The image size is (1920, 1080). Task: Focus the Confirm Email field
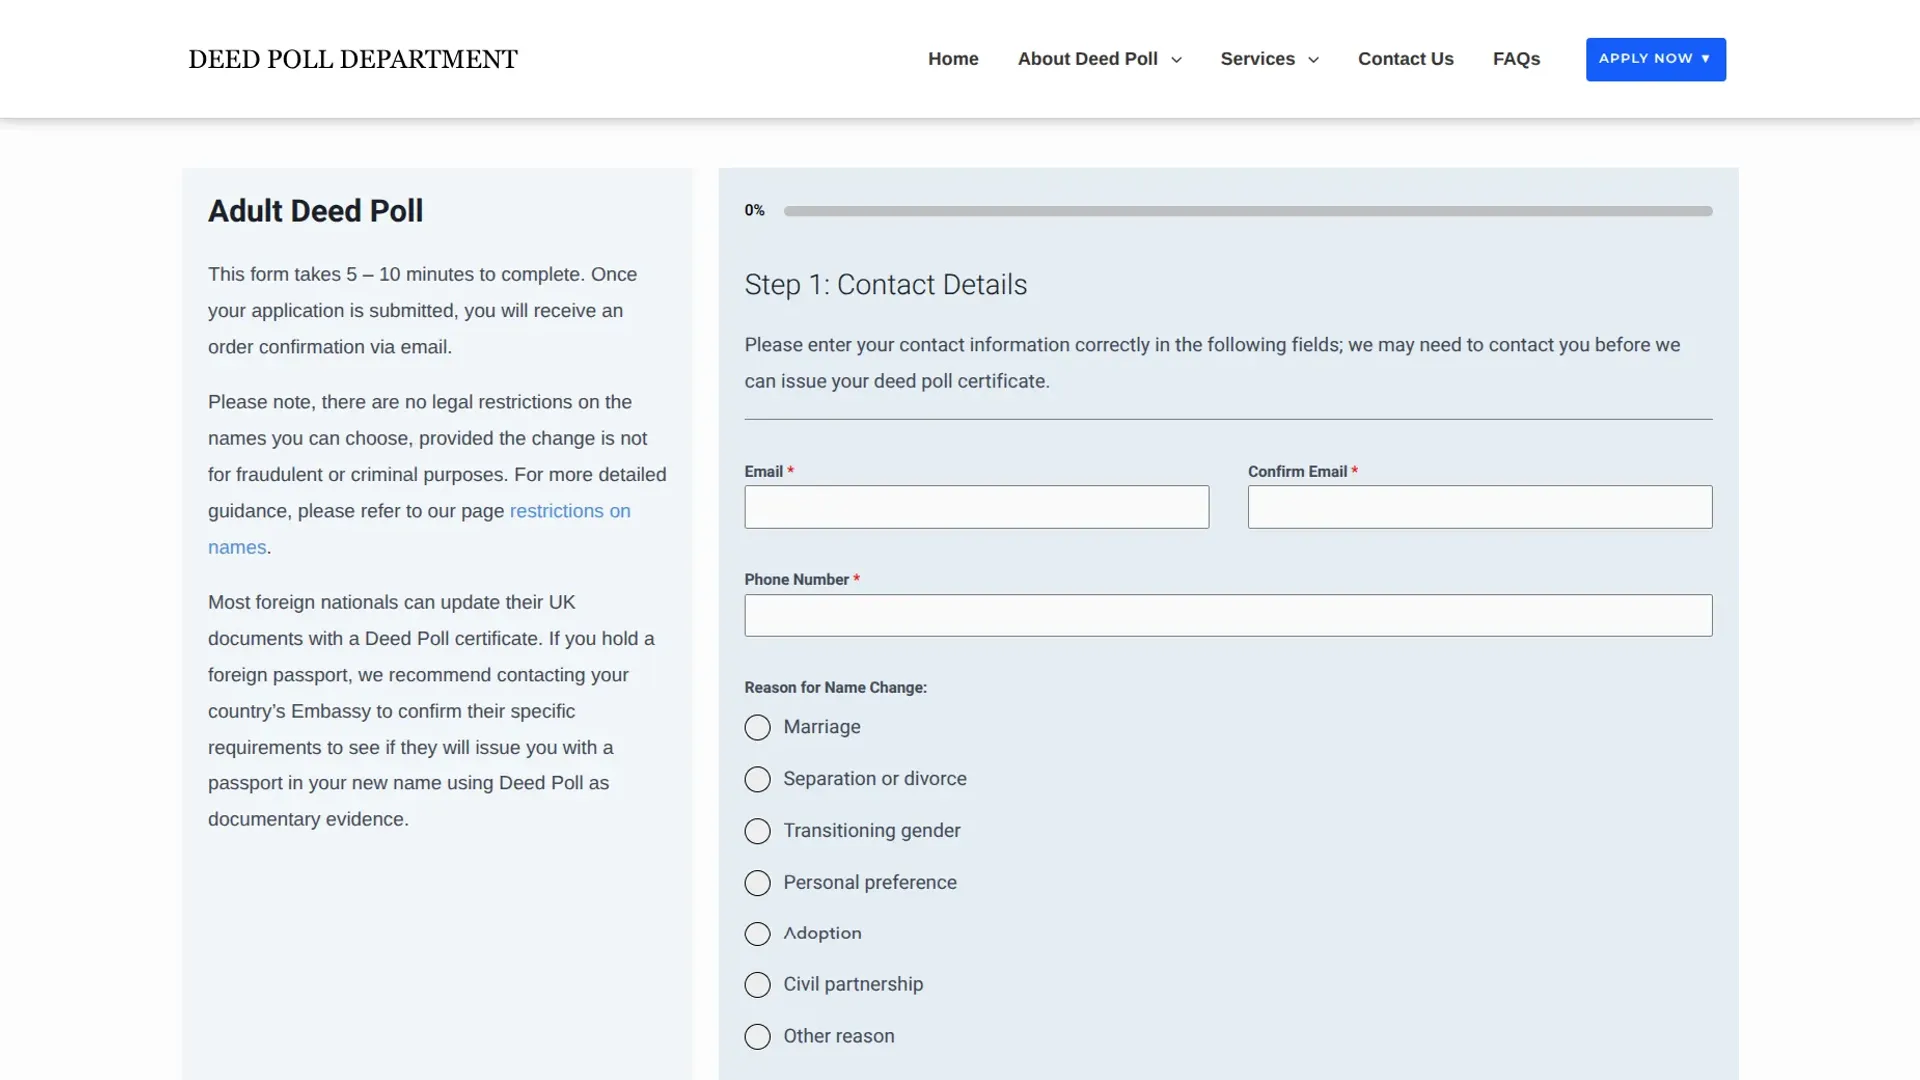[x=1480, y=507]
